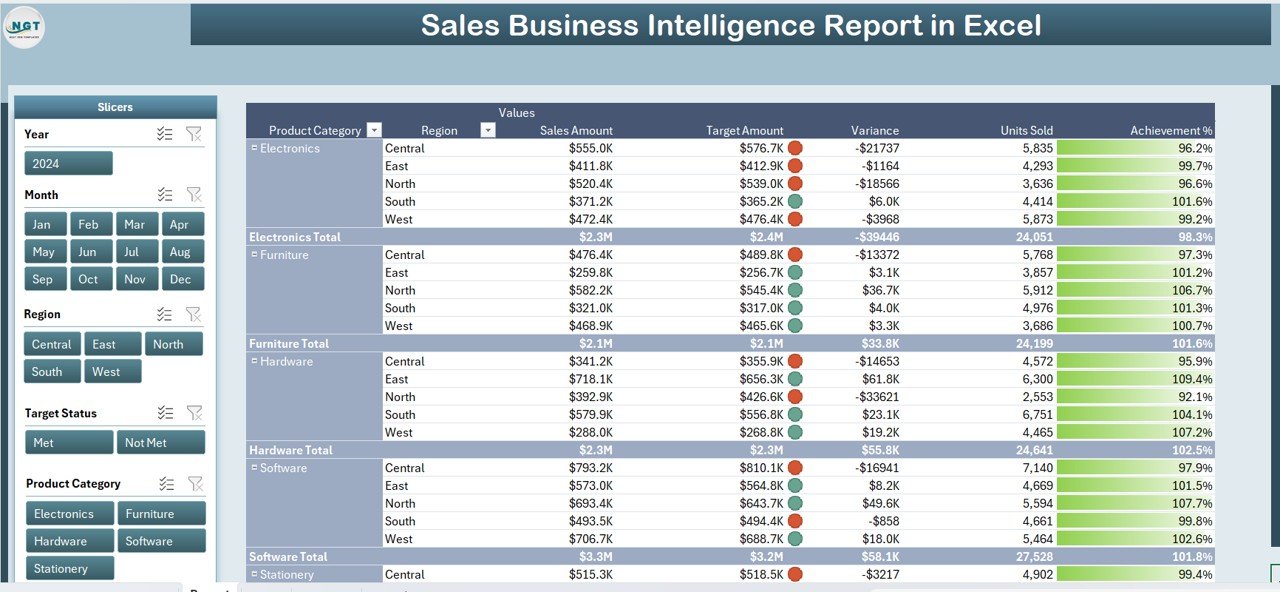Collapse the Electronics category group
This screenshot has height=592, width=1280.
point(254,148)
